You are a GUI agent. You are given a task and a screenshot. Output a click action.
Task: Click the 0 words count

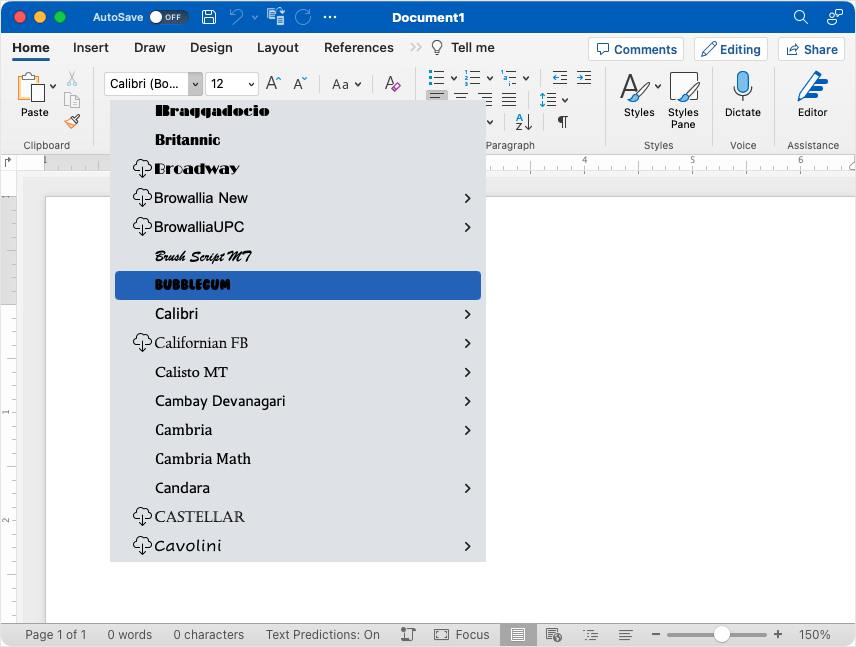129,634
